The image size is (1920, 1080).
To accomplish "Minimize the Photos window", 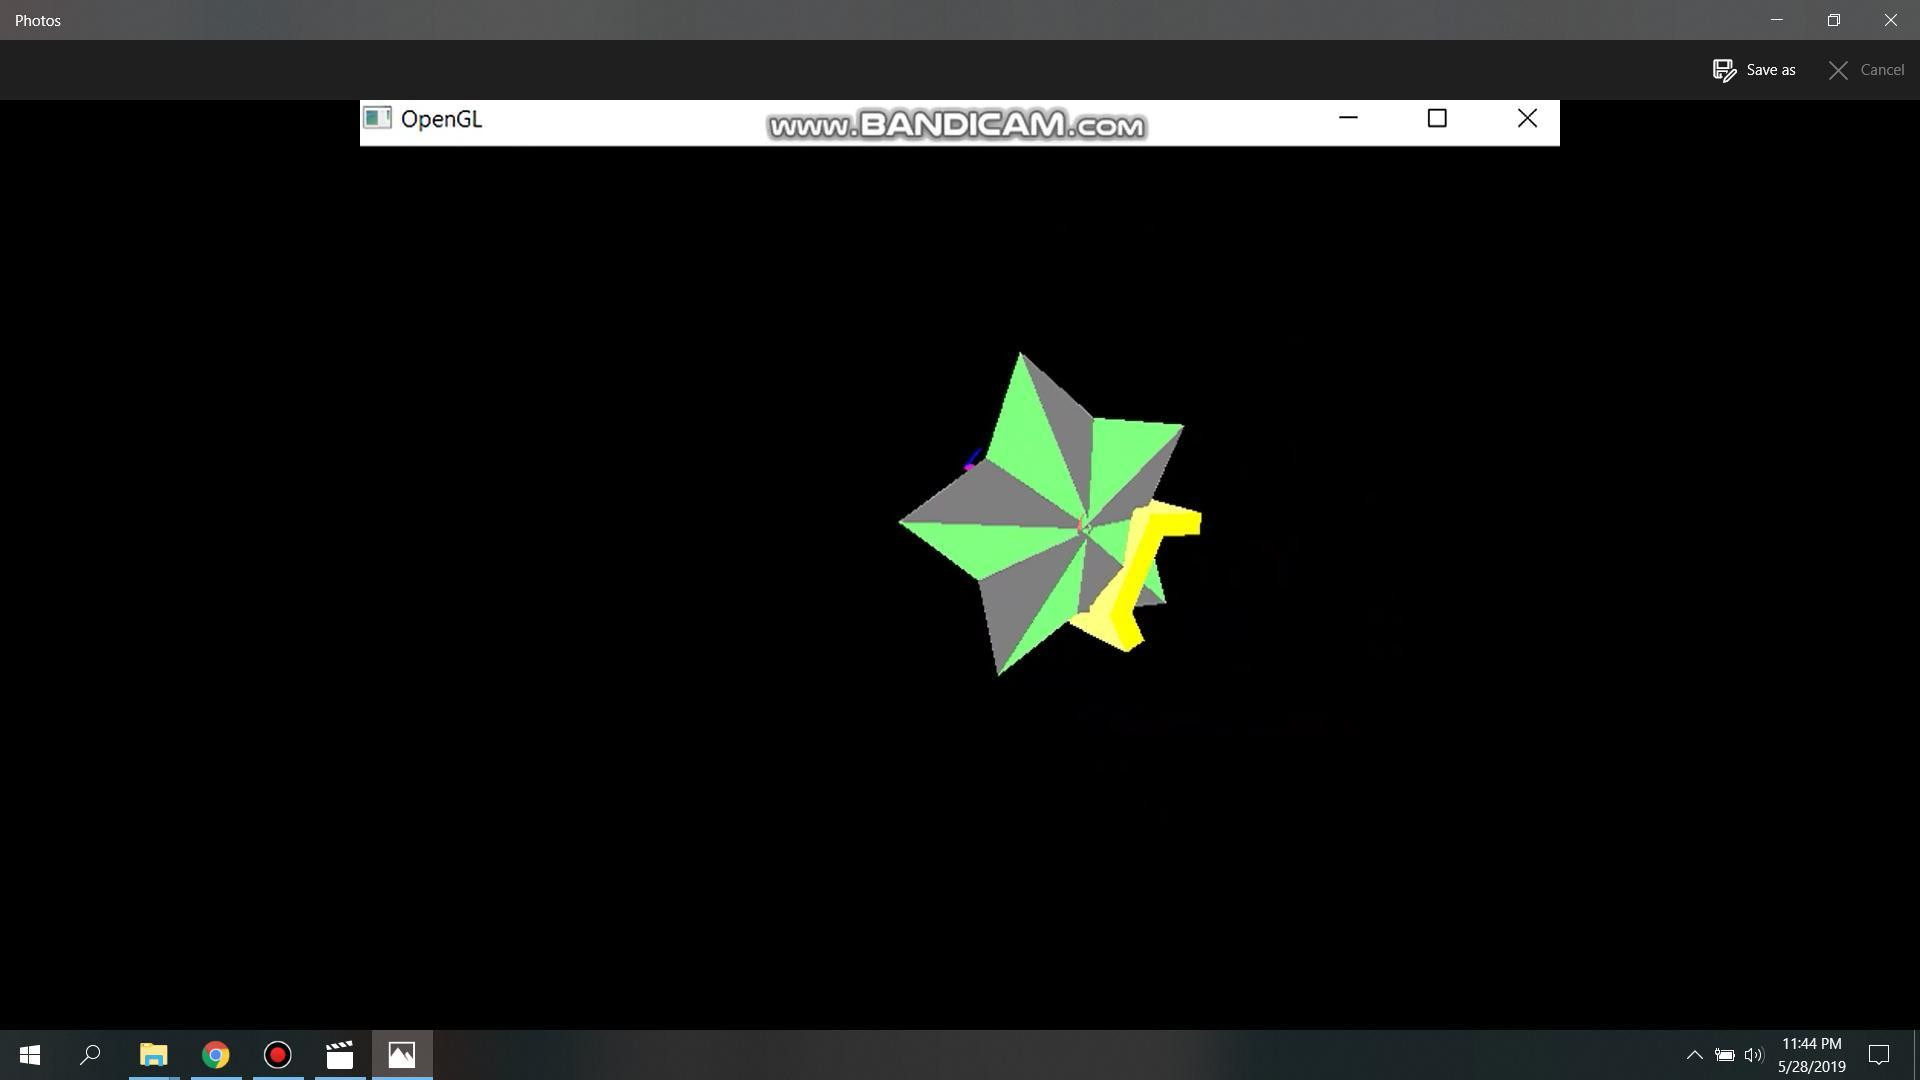I will [x=1777, y=20].
